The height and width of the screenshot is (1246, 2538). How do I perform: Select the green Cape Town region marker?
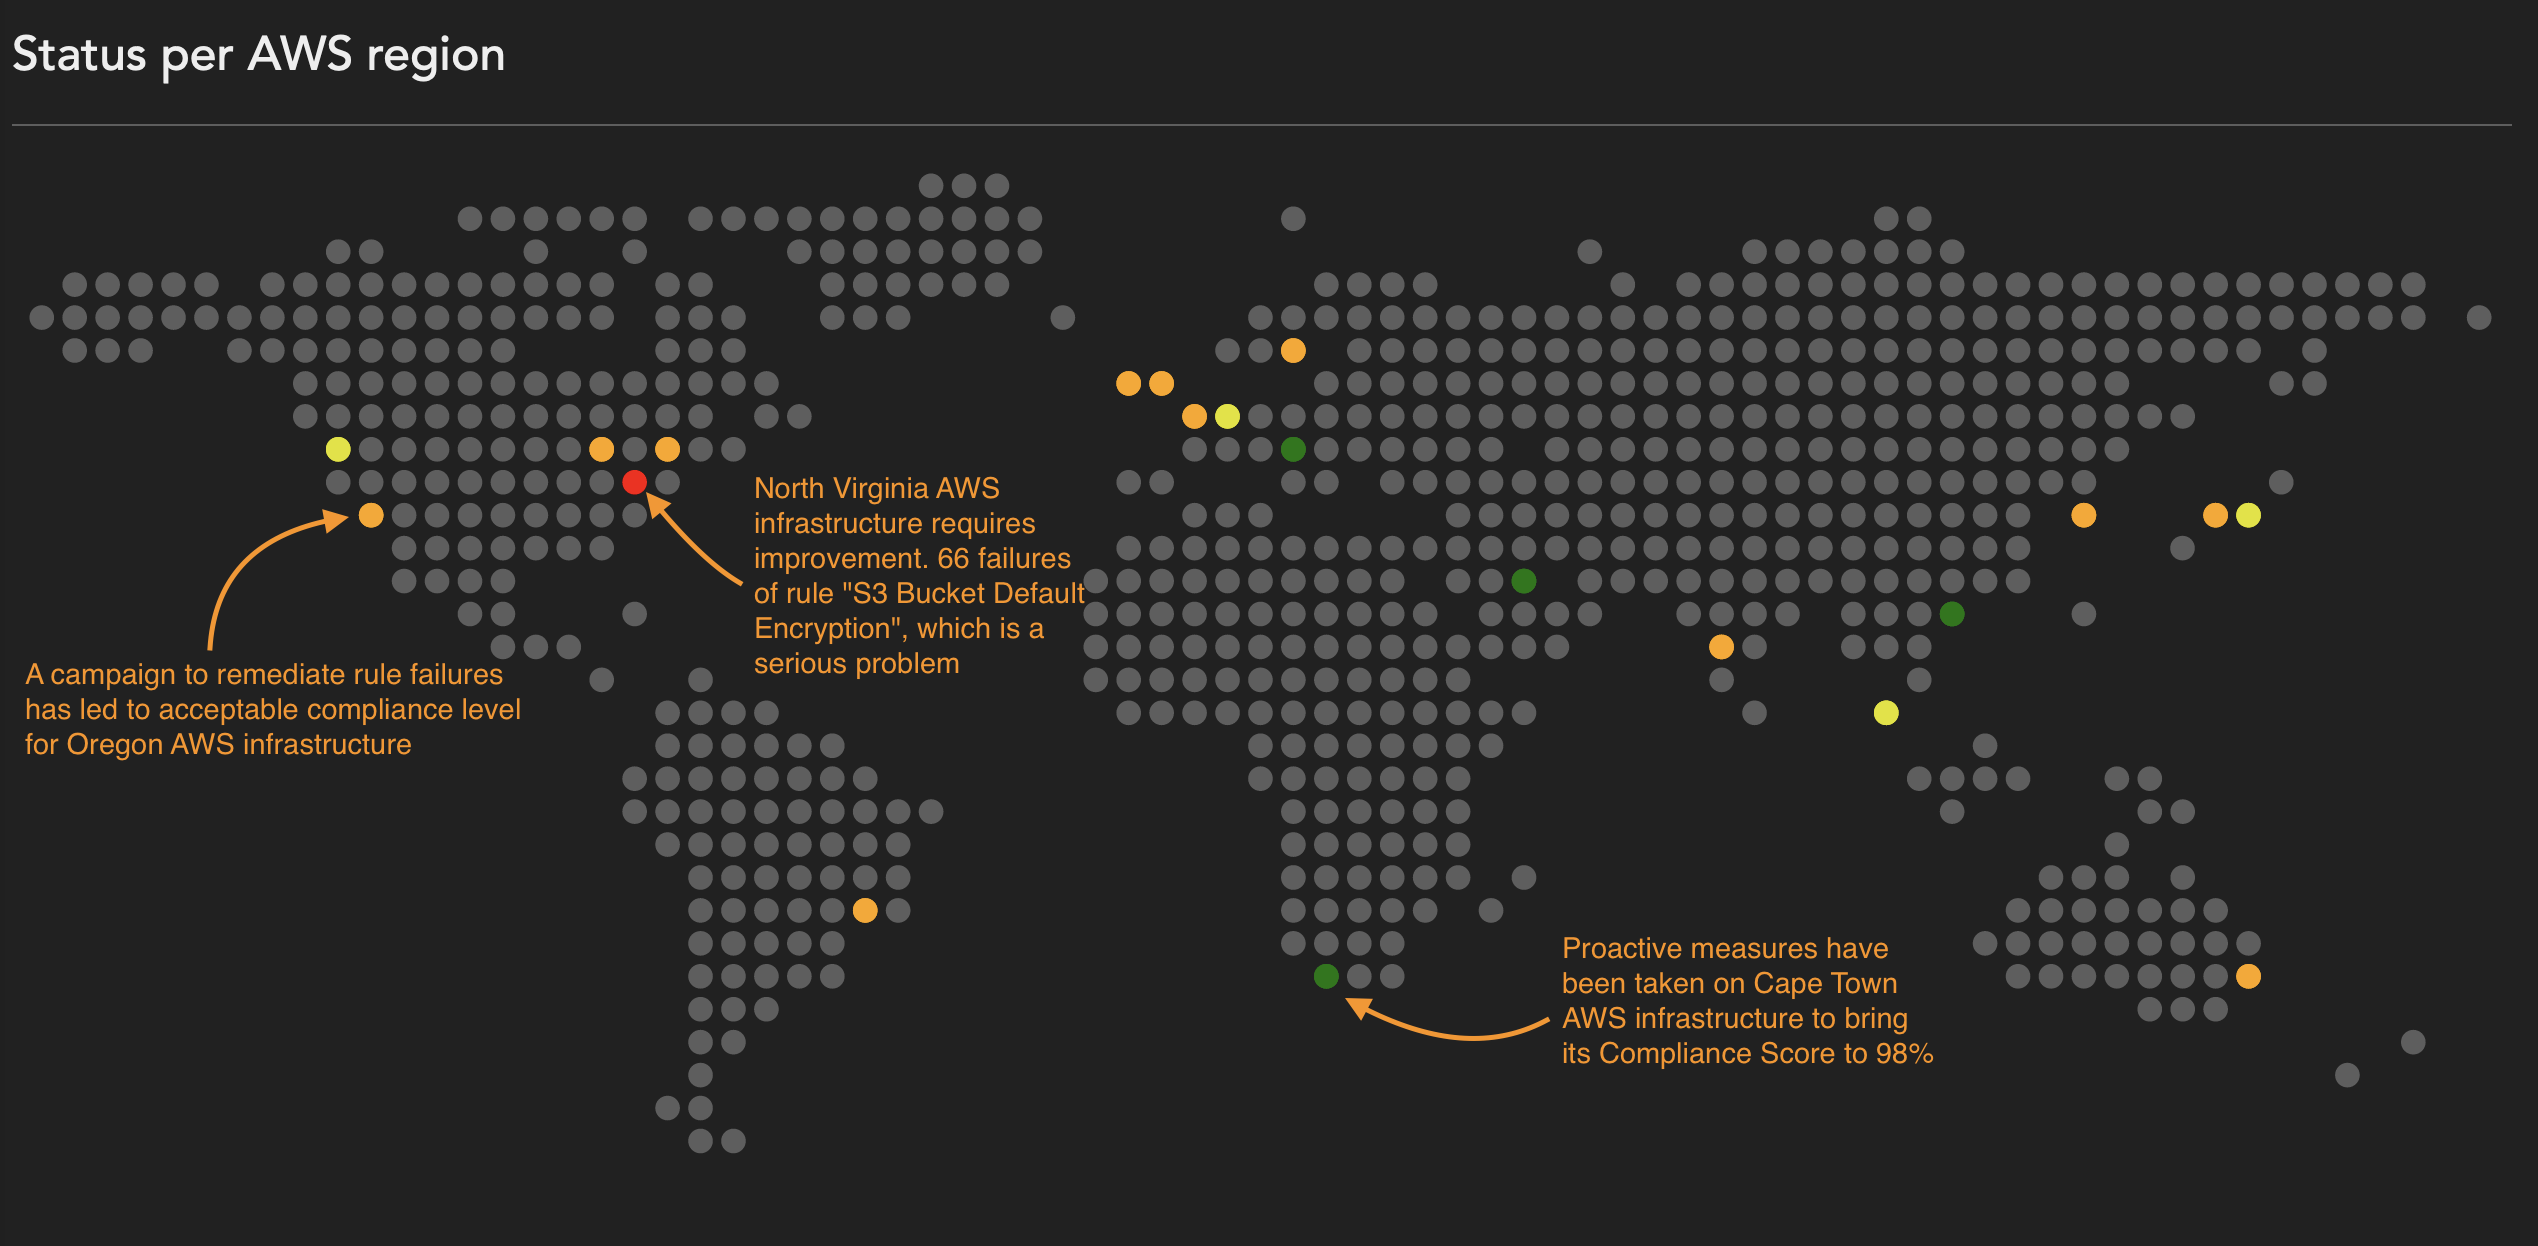(1327, 978)
